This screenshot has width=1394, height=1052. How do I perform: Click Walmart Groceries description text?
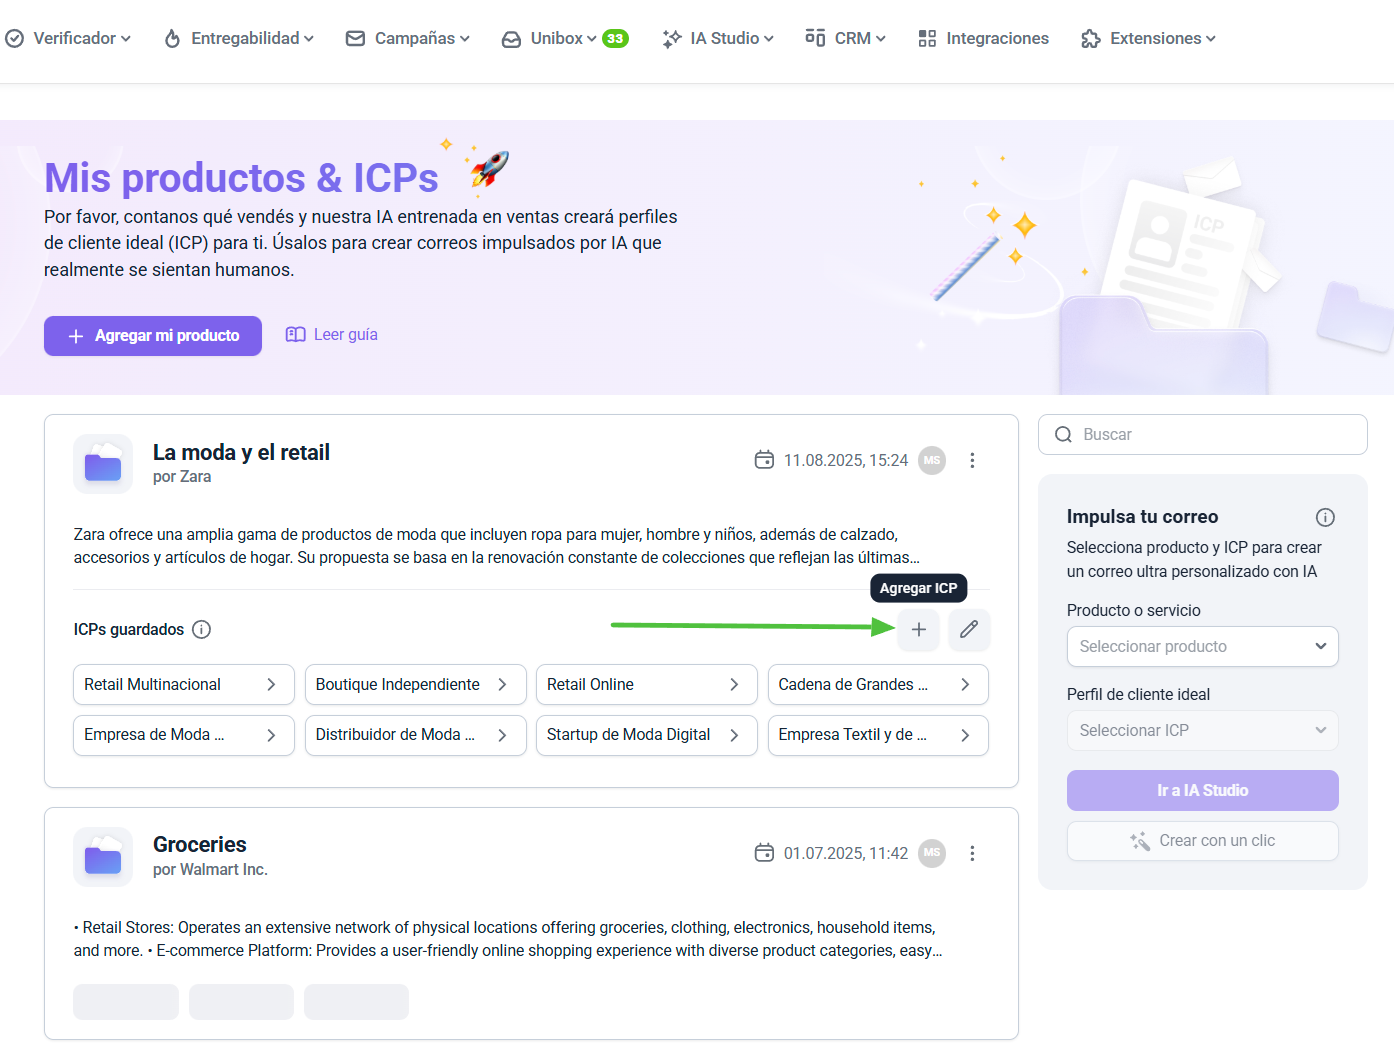point(508,939)
